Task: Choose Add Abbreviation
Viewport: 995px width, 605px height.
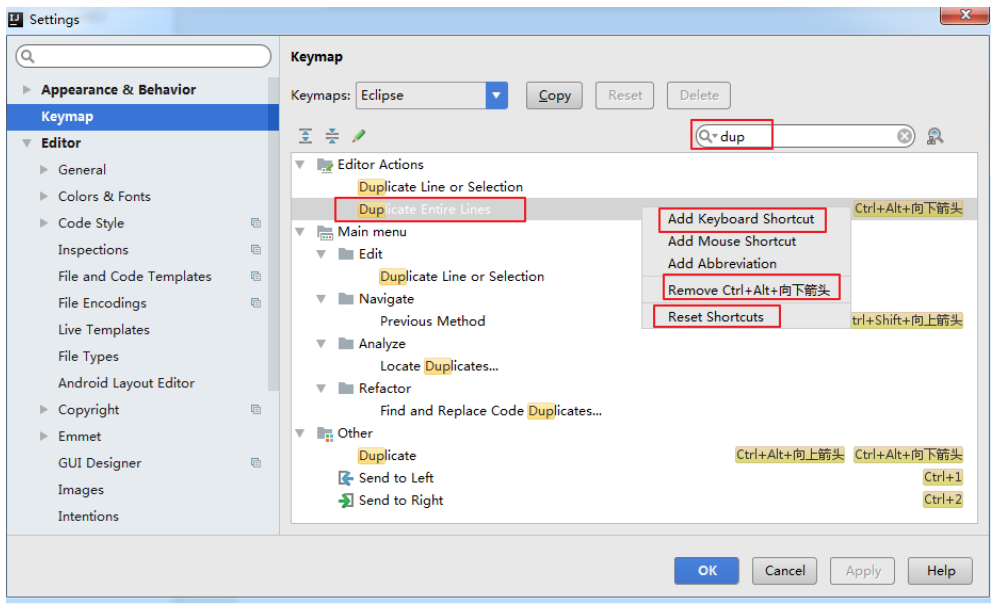Action: 722,263
